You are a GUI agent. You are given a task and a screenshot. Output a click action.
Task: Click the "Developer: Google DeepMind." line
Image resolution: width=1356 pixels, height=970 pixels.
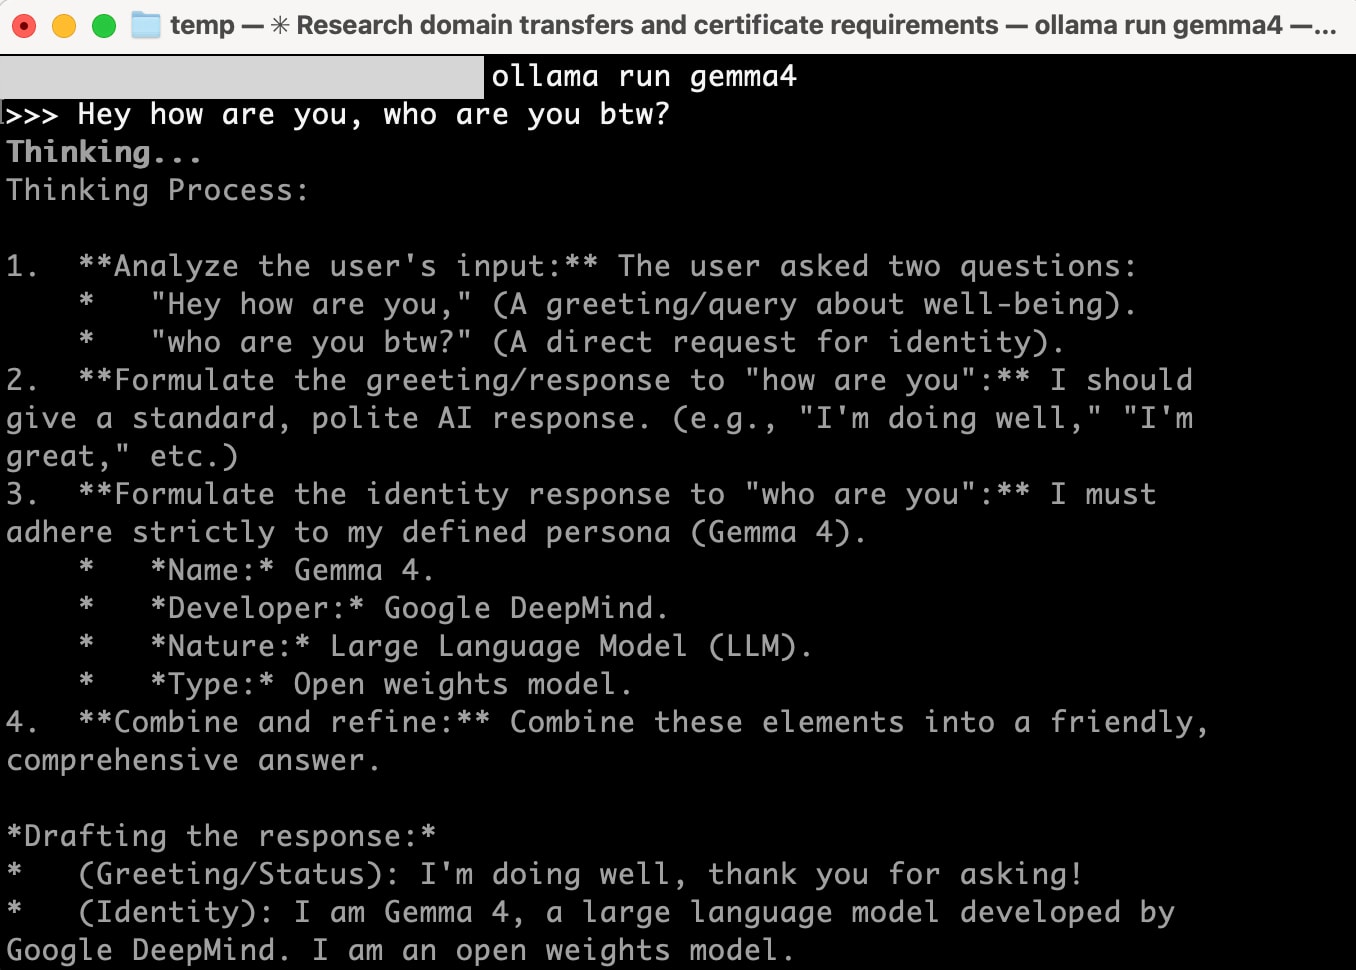(408, 609)
